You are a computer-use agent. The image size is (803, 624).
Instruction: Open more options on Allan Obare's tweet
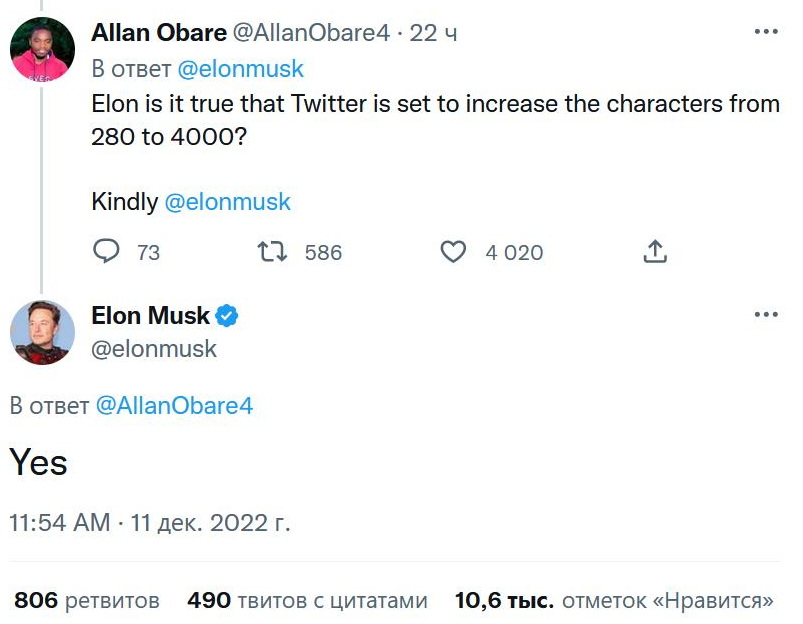(x=765, y=32)
